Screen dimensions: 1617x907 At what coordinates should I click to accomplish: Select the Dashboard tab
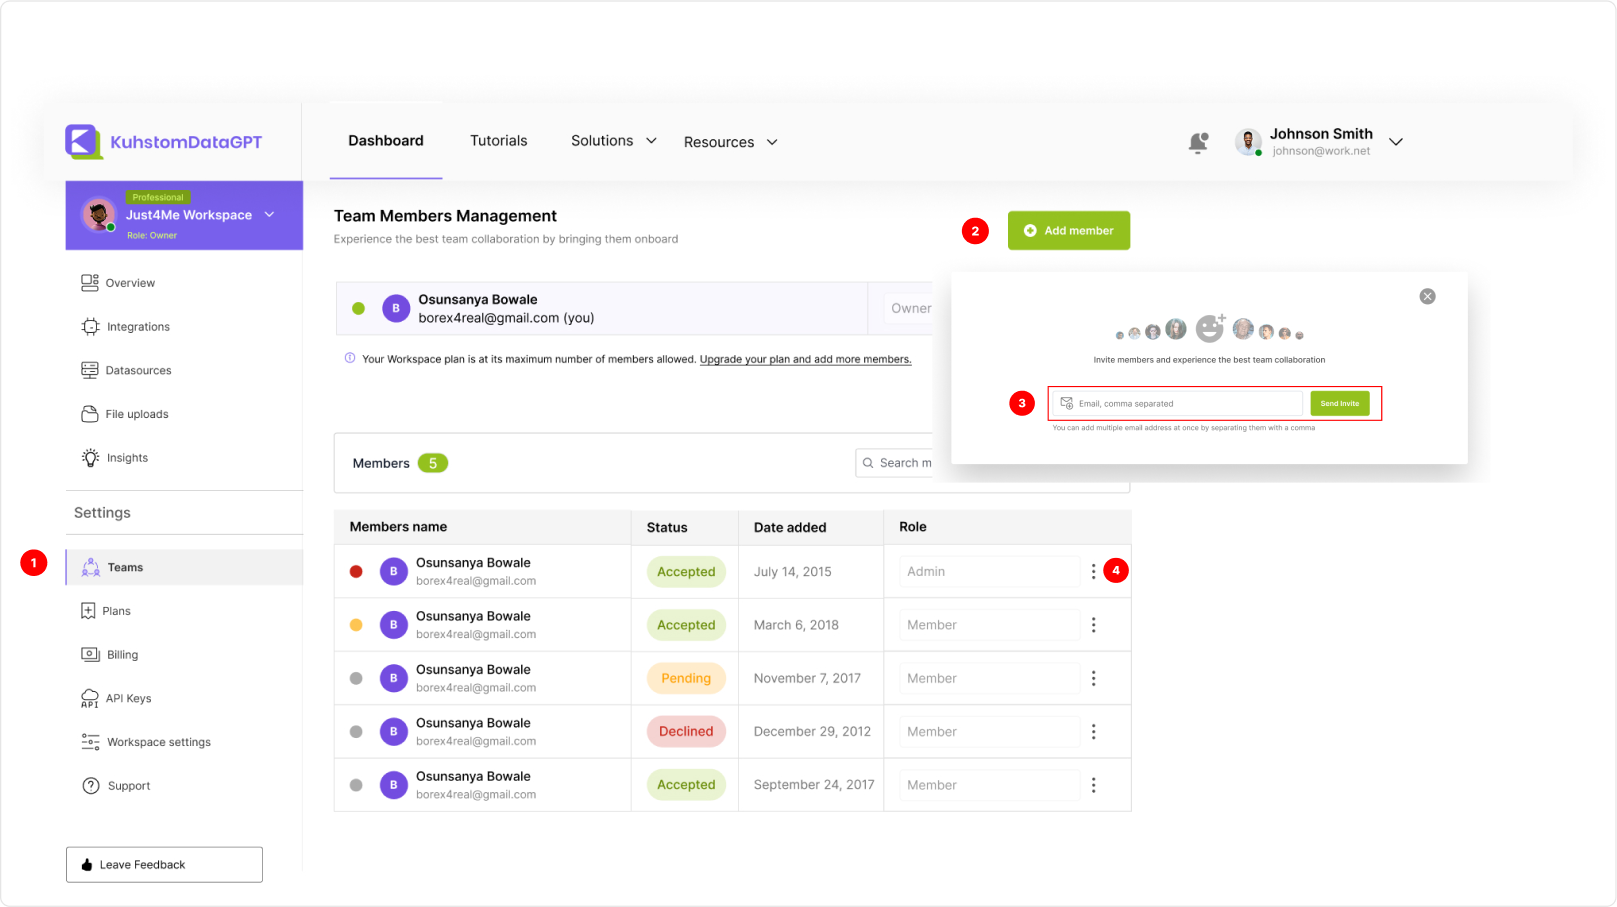point(386,141)
